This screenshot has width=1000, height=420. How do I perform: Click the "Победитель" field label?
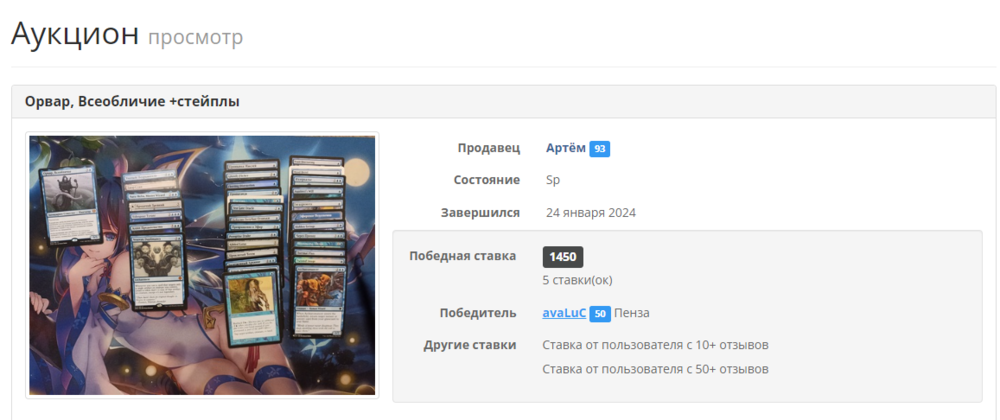[478, 313]
